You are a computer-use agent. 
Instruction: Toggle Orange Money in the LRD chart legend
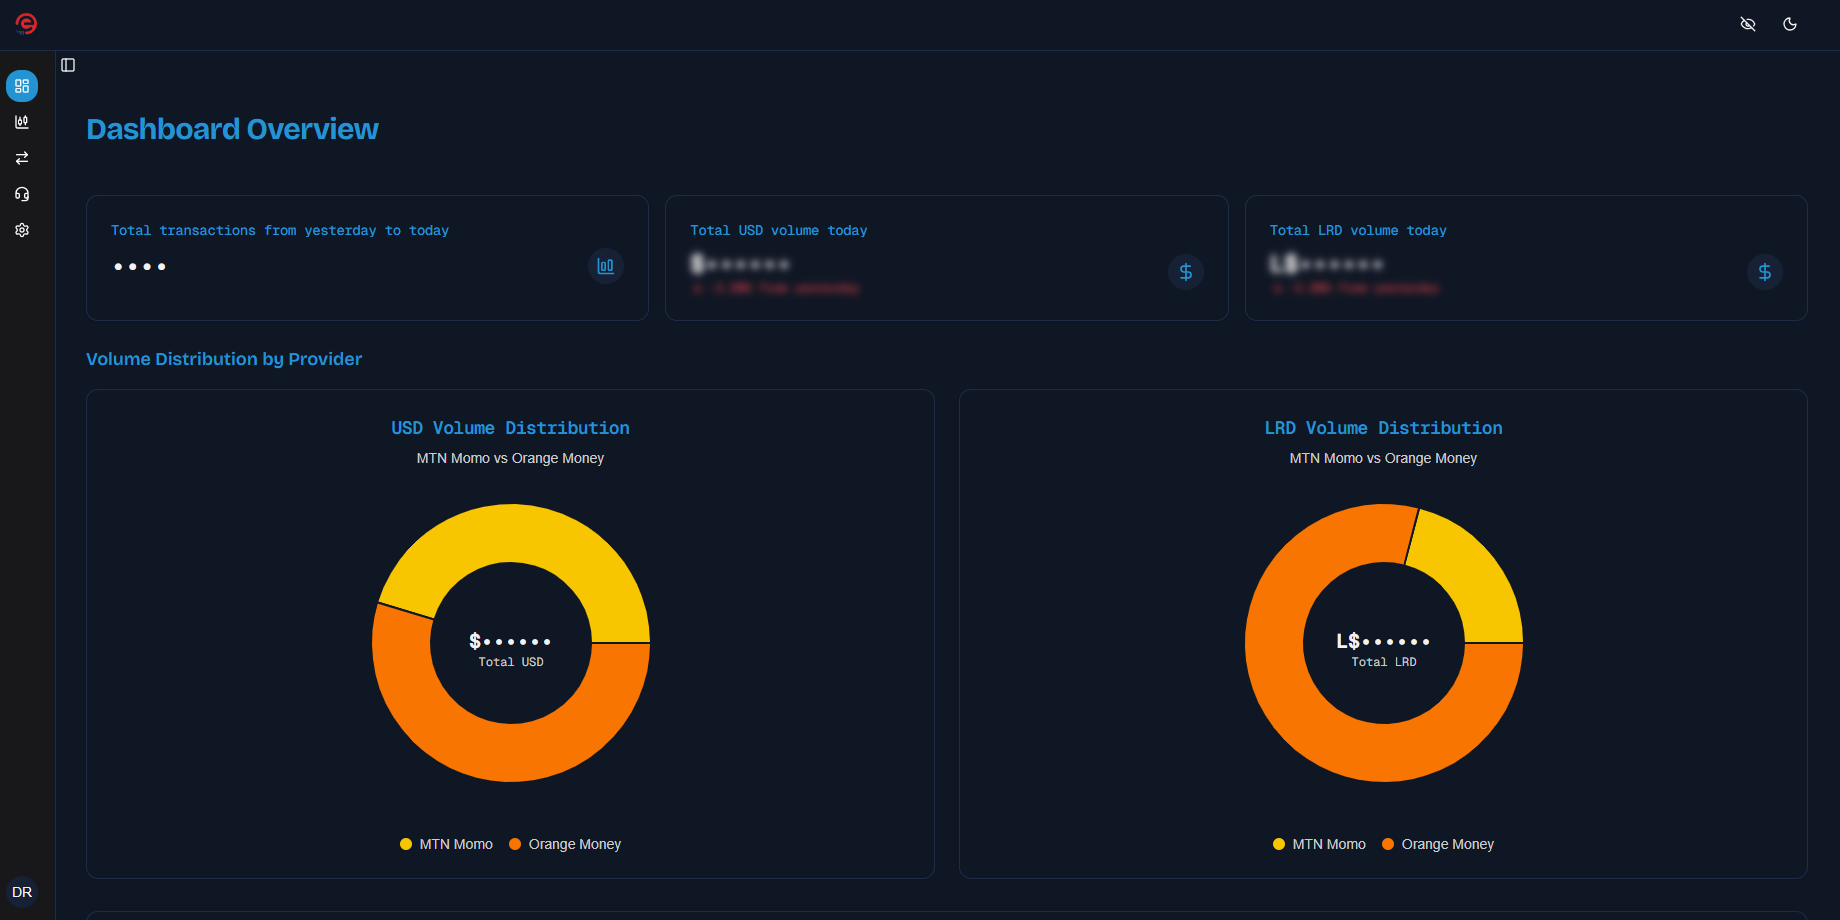(x=1437, y=844)
